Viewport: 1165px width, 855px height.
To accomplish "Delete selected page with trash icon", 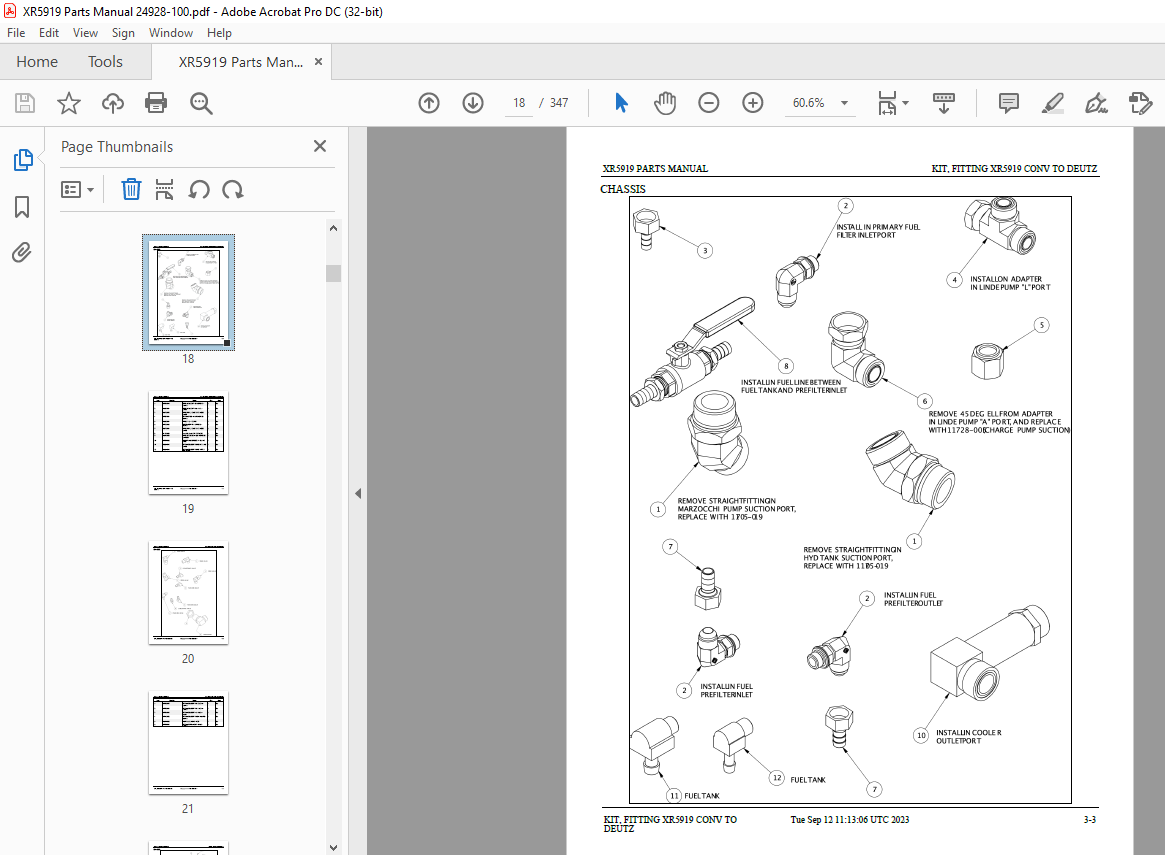I will pyautogui.click(x=131, y=189).
